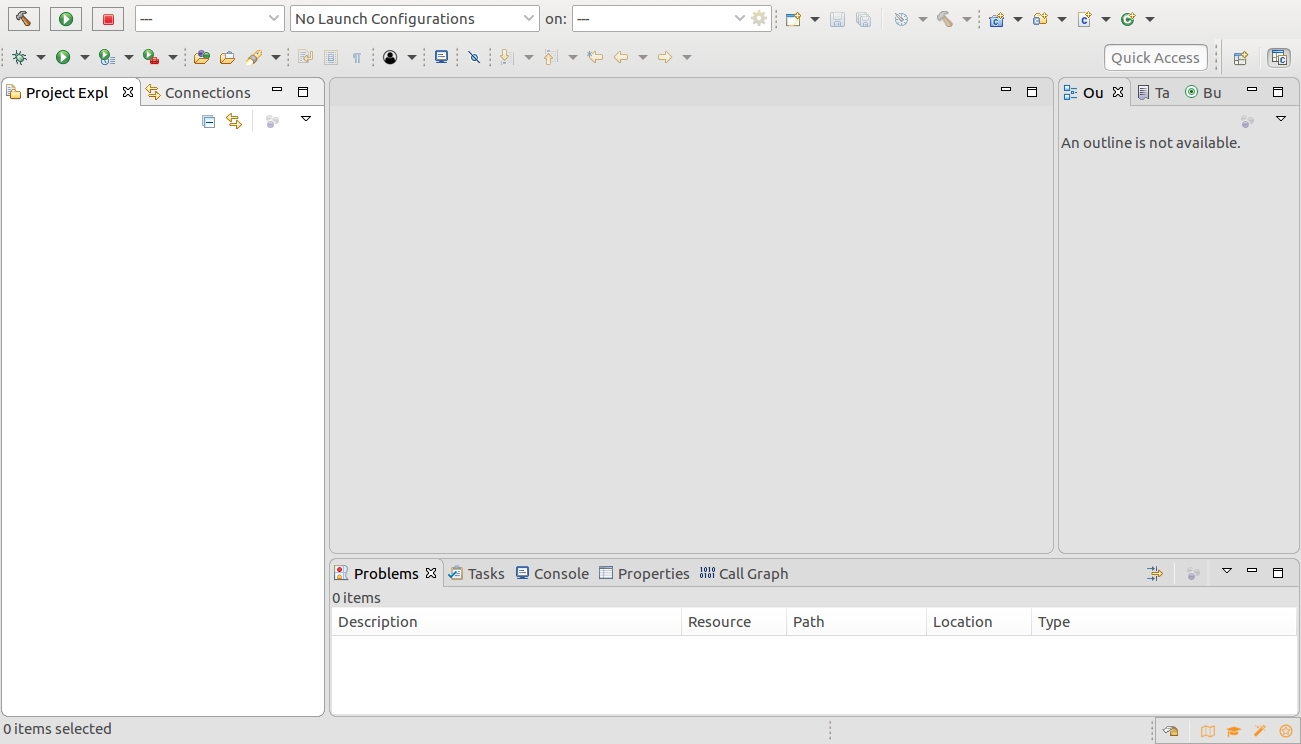Click the red Stop button
This screenshot has width=1301, height=744.
point(108,19)
